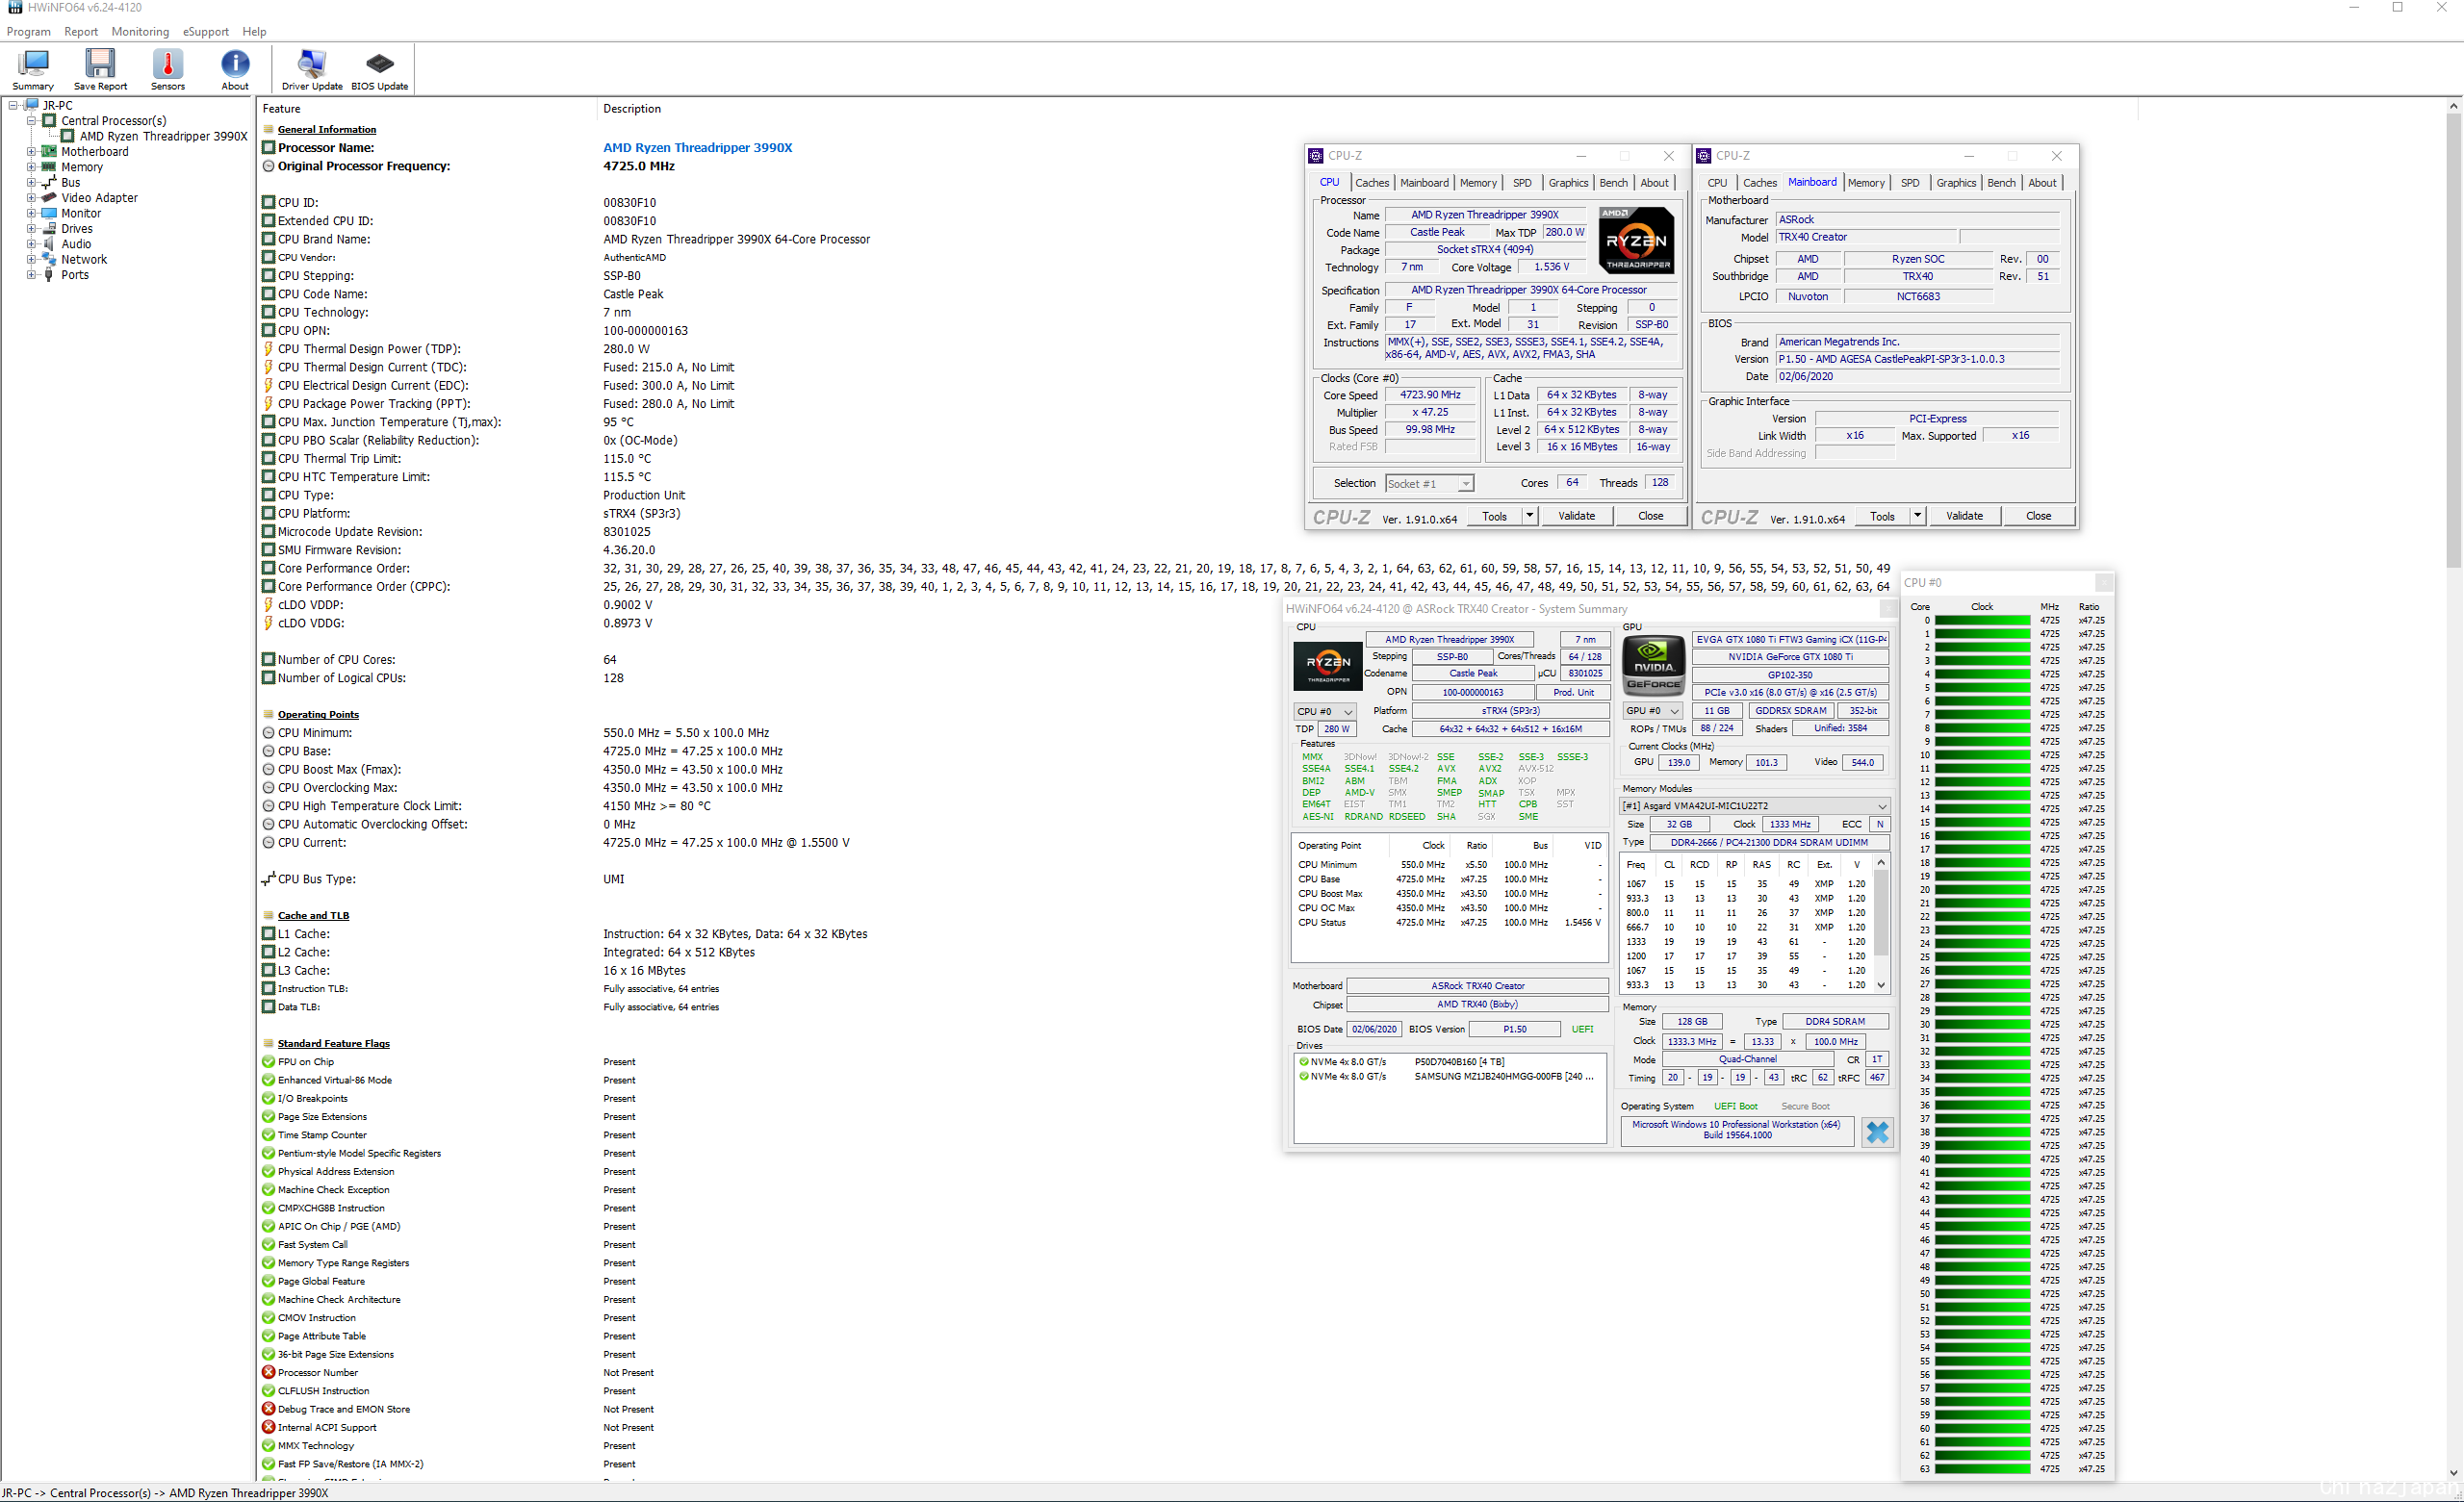The width and height of the screenshot is (2464, 1502).
Task: Click the blue X close icon in System Summary
Action: pos(1877,1132)
